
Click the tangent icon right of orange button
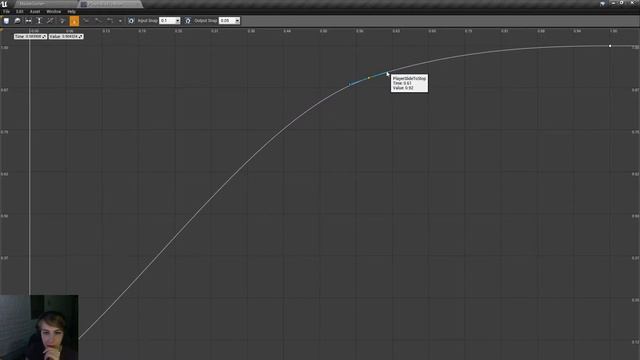pos(86,20)
